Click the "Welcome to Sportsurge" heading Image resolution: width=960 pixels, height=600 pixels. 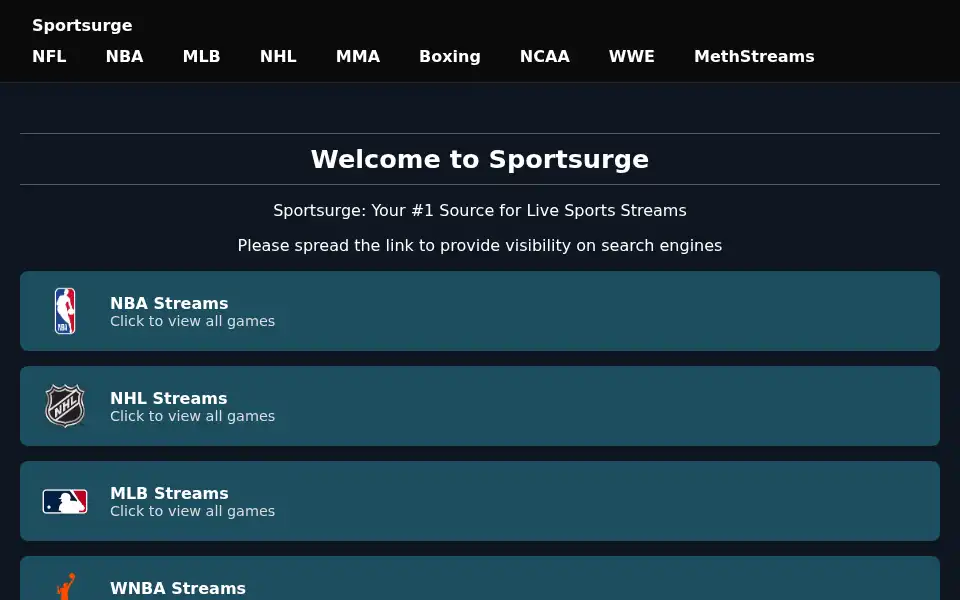(479, 159)
